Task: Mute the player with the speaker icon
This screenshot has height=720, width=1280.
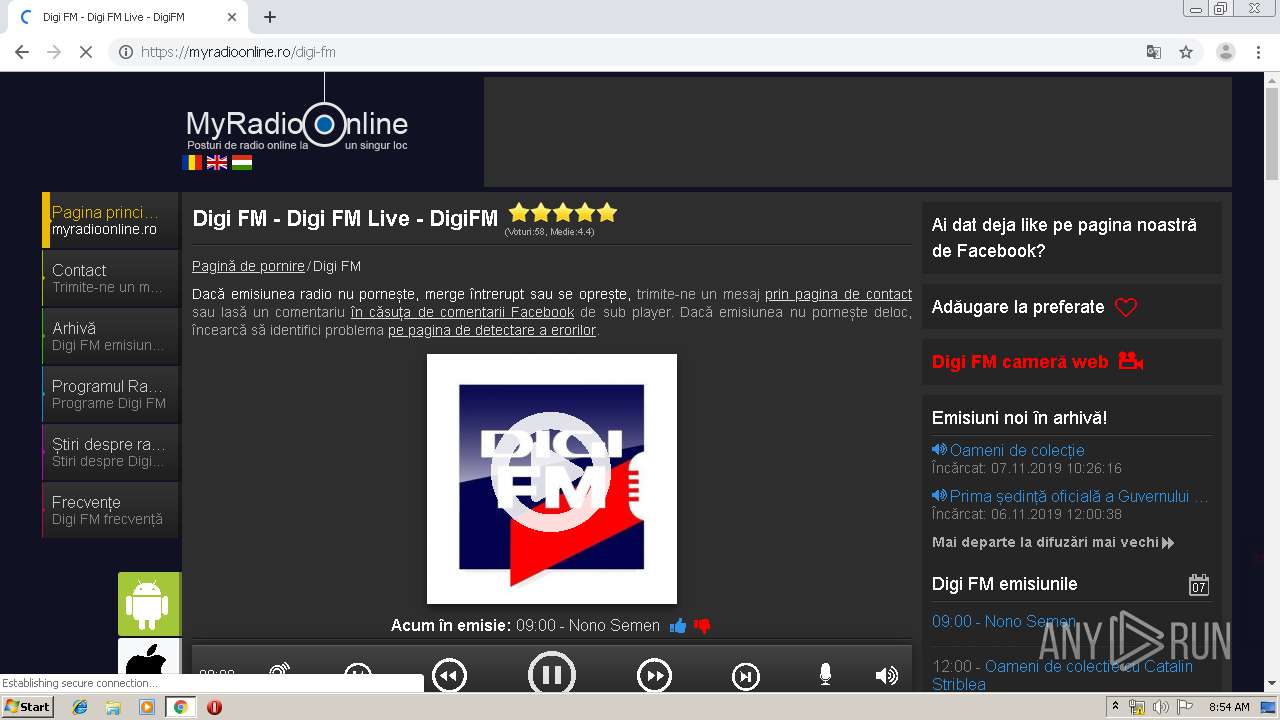Action: coord(887,676)
